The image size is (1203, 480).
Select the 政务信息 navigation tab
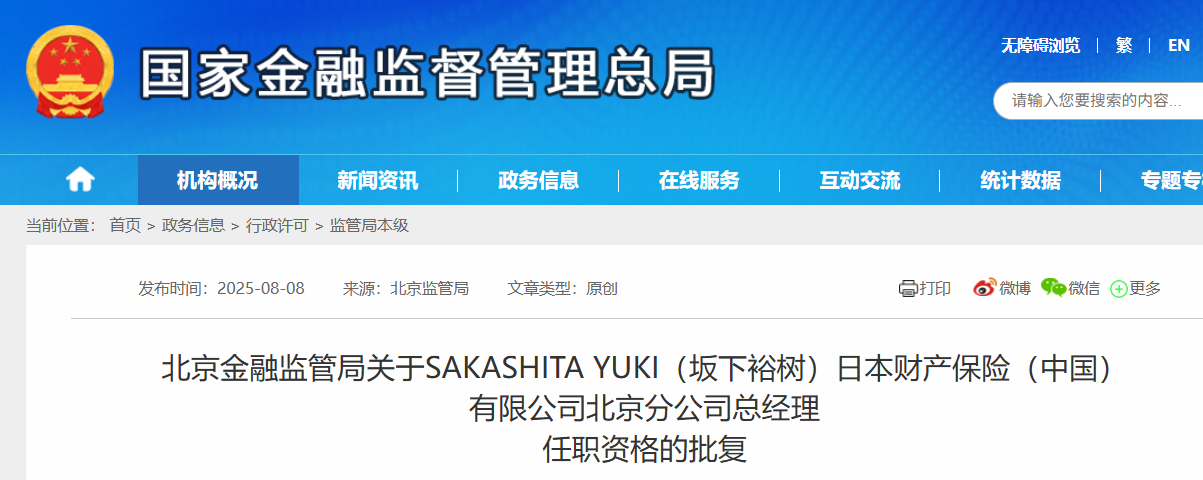pos(539,180)
